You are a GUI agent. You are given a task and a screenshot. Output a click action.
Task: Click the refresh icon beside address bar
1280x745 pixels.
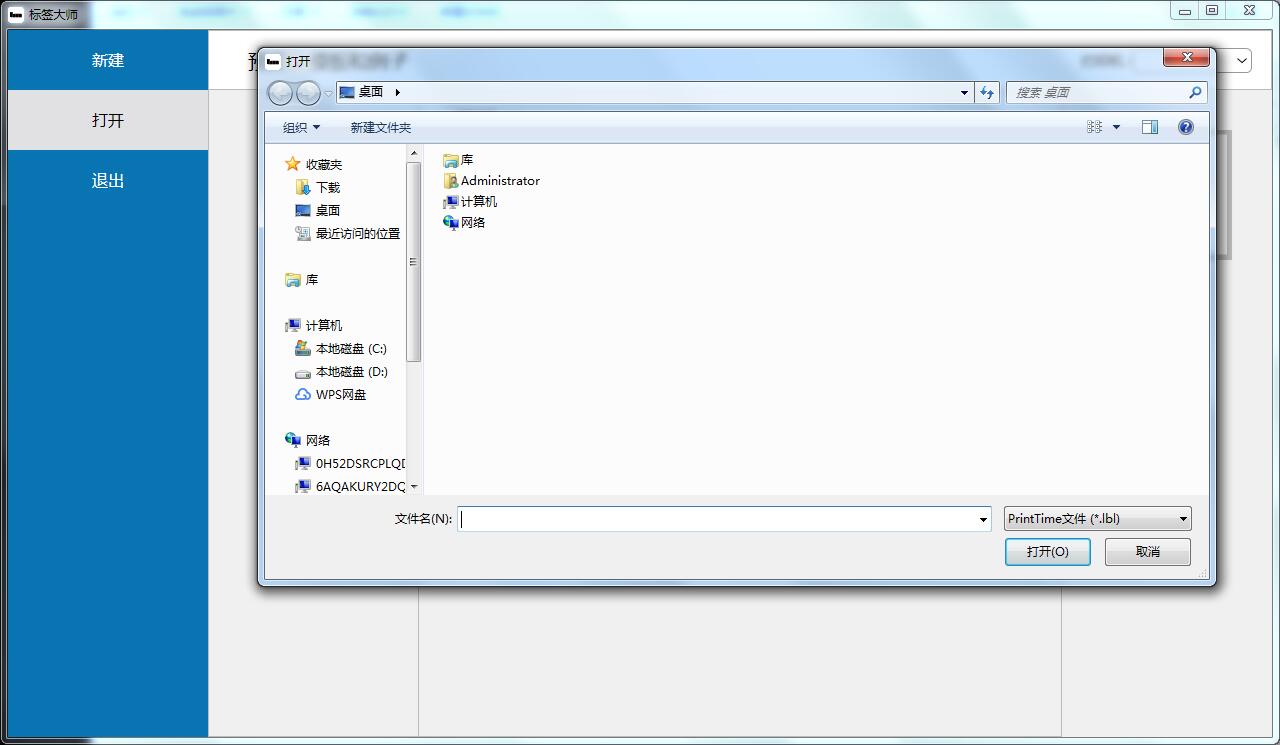[987, 92]
